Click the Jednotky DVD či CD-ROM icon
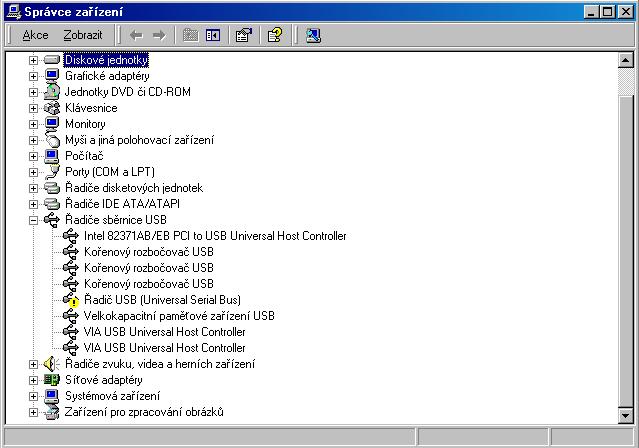Screen dimensions: 639x448 tap(53, 92)
